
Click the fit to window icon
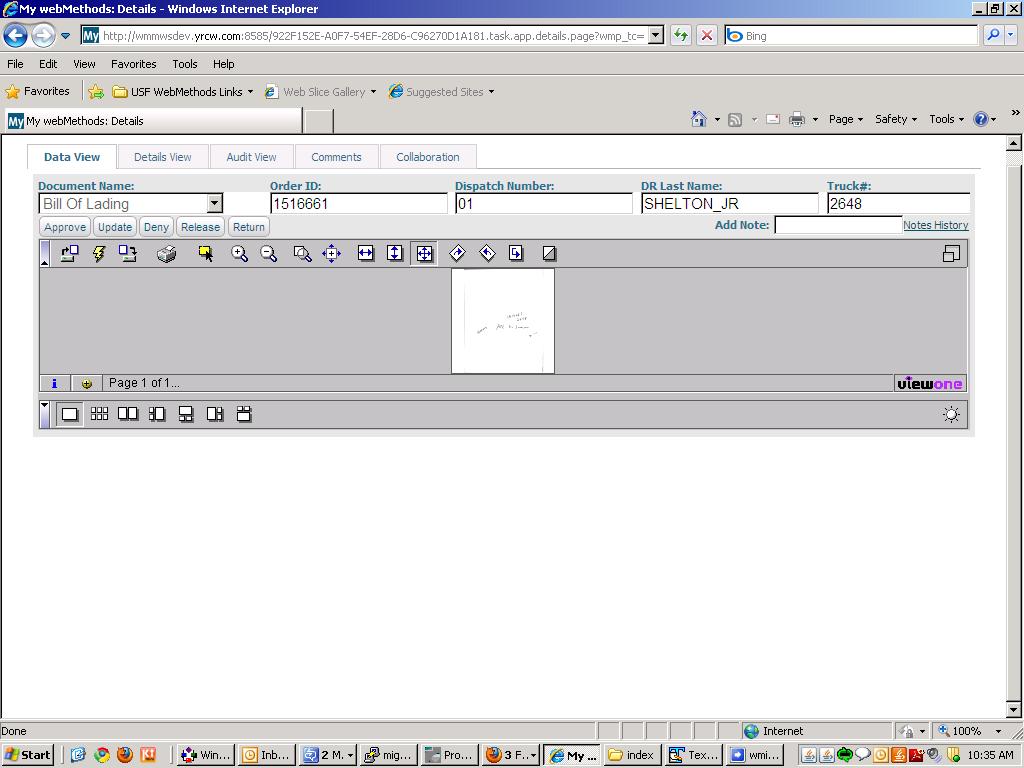pos(424,253)
